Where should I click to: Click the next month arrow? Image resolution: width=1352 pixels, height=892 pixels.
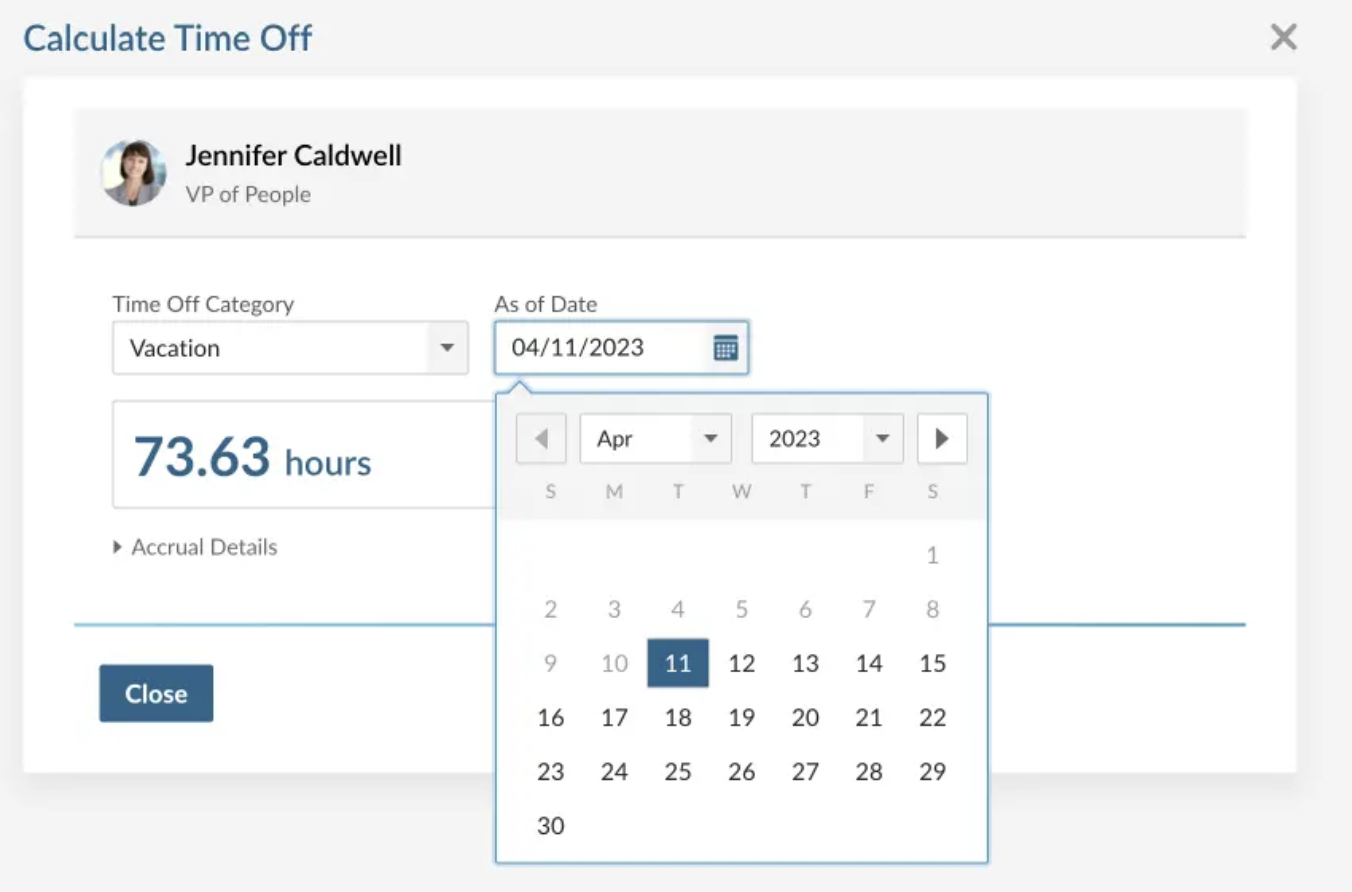[941, 438]
